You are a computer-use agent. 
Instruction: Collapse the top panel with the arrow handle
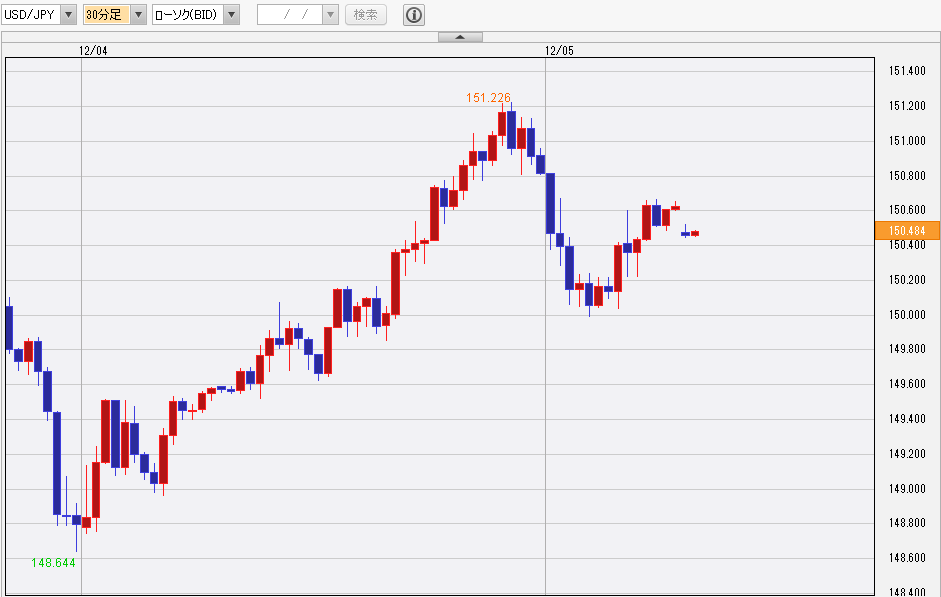pyautogui.click(x=460, y=37)
